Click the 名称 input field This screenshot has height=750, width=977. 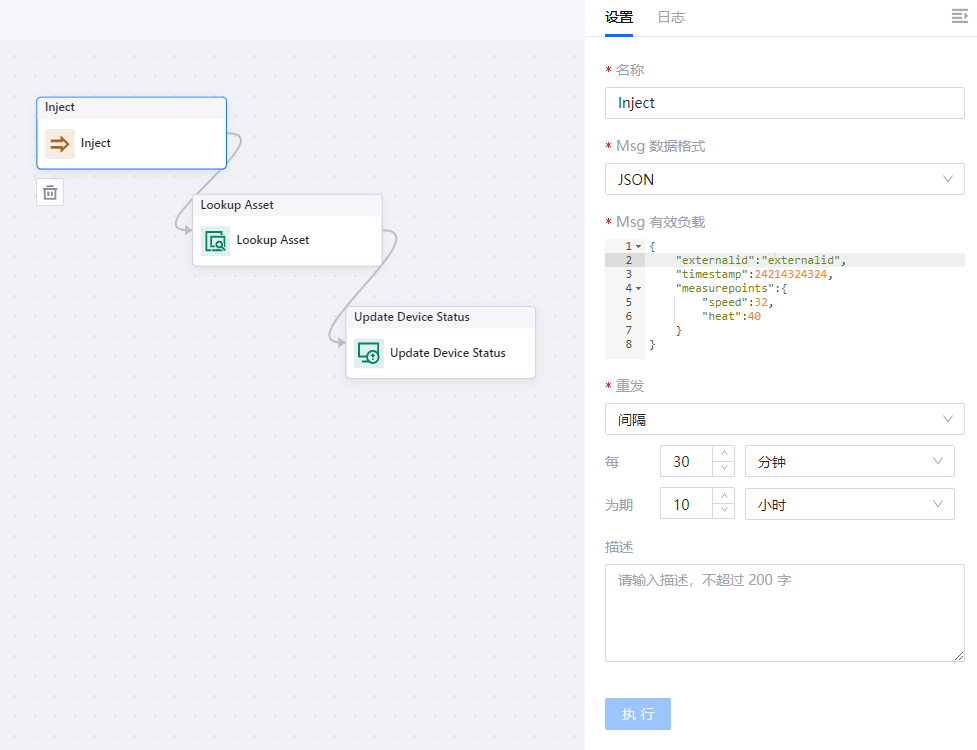784,103
